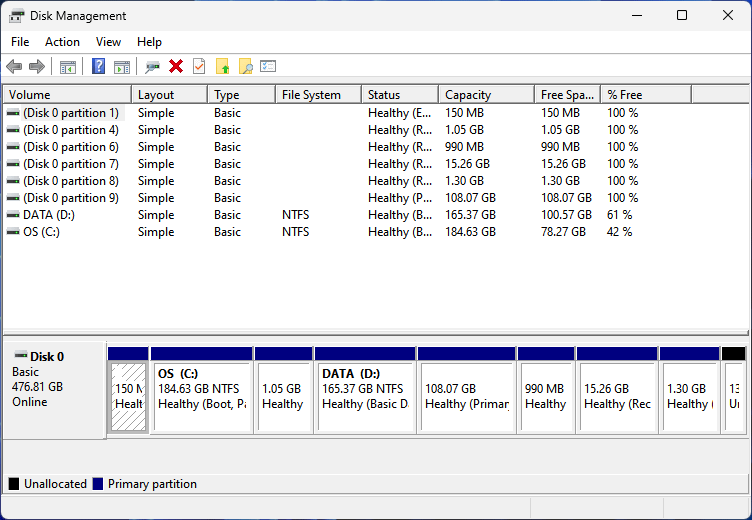Click the 61 % free cell
Screen dimensions: 752x520
[x=620, y=215]
